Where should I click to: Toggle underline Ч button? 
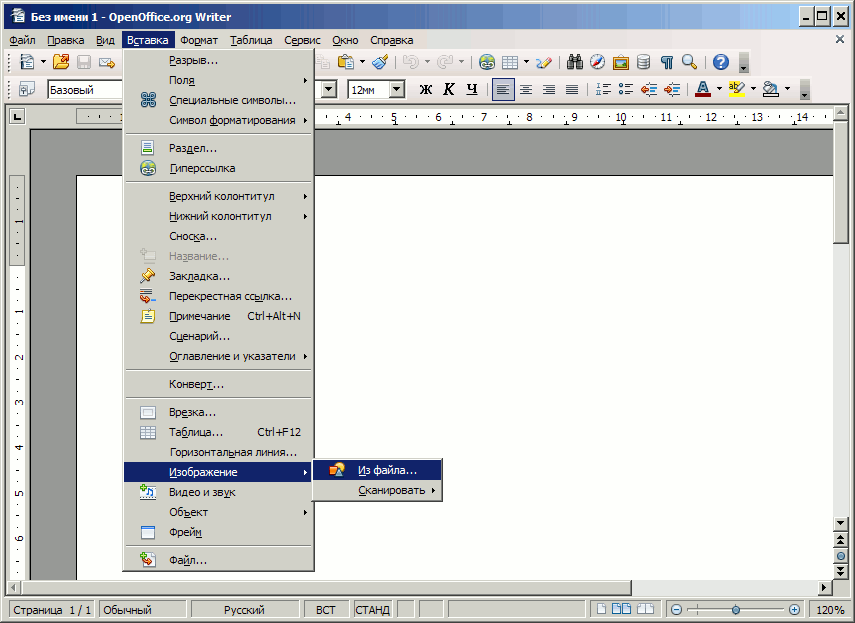pyautogui.click(x=472, y=89)
